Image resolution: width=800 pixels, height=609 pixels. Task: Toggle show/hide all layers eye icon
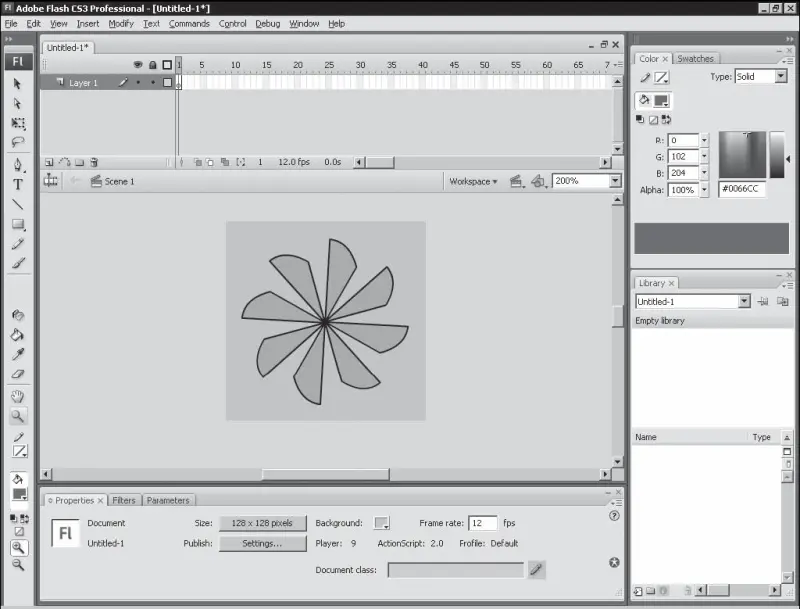point(138,65)
